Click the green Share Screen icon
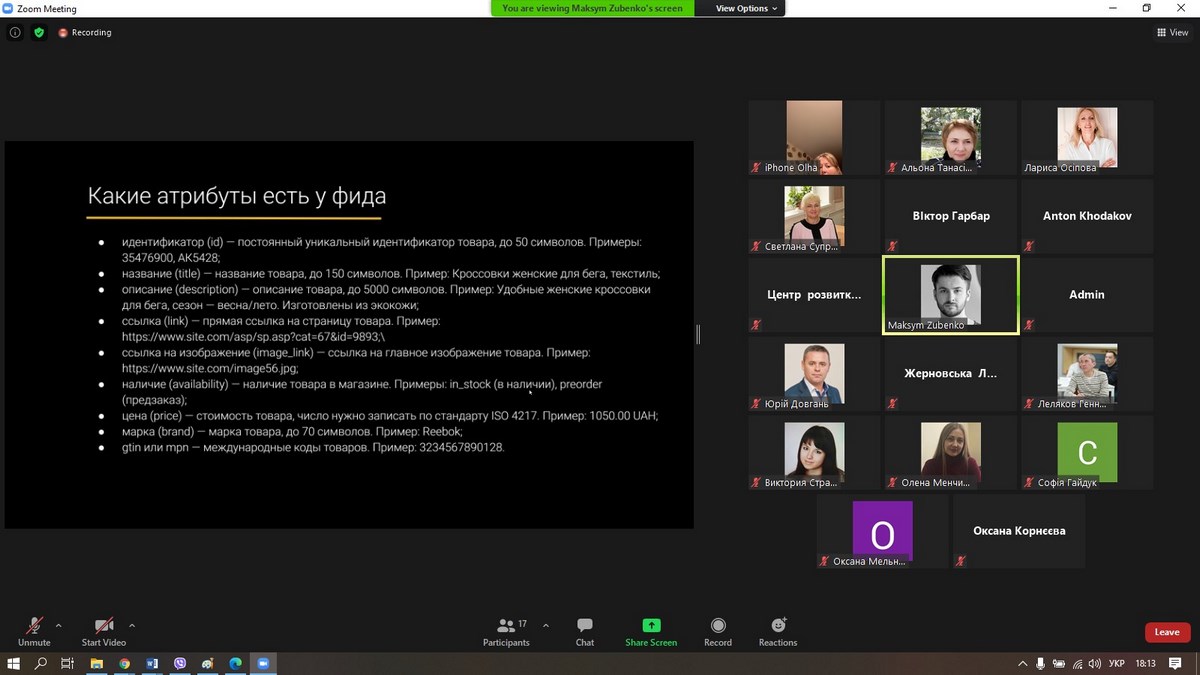This screenshot has height=675, width=1200. (x=651, y=626)
